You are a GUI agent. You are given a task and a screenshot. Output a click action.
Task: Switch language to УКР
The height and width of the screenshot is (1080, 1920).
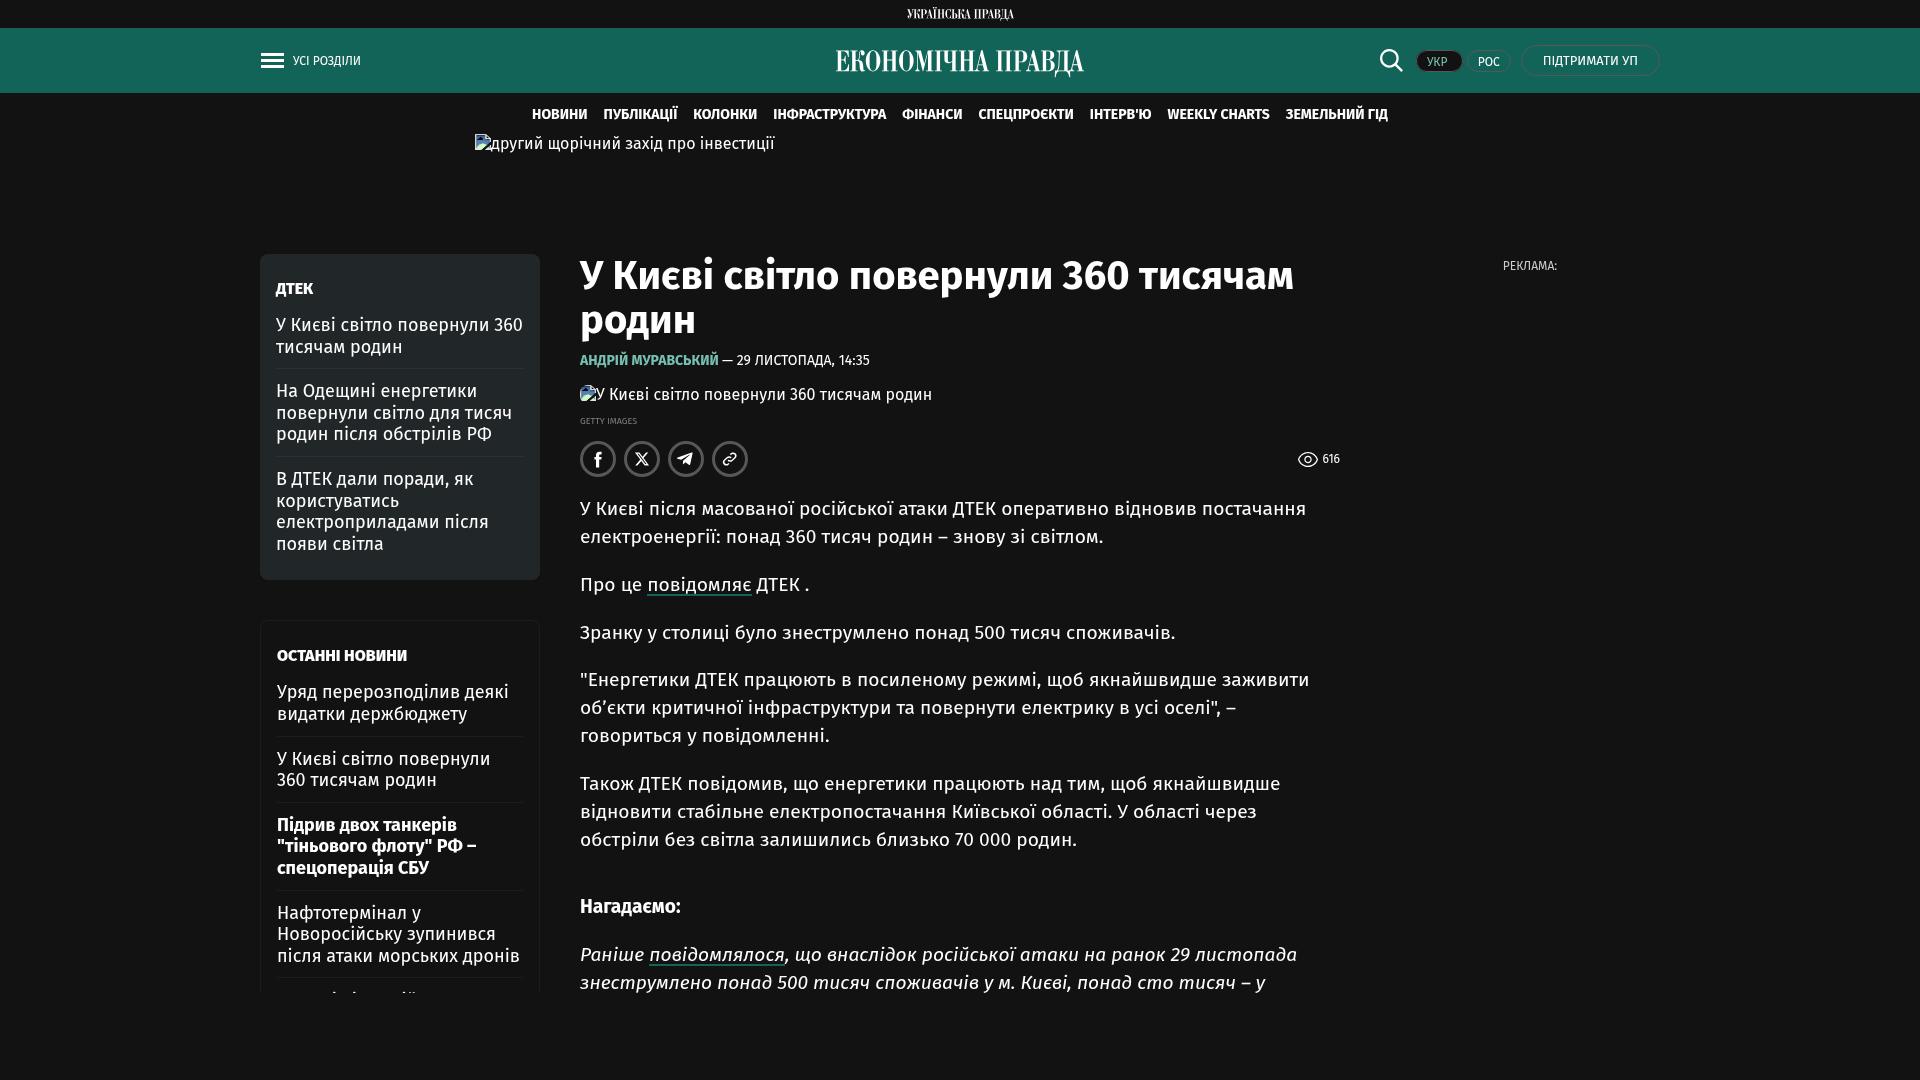[x=1438, y=62]
